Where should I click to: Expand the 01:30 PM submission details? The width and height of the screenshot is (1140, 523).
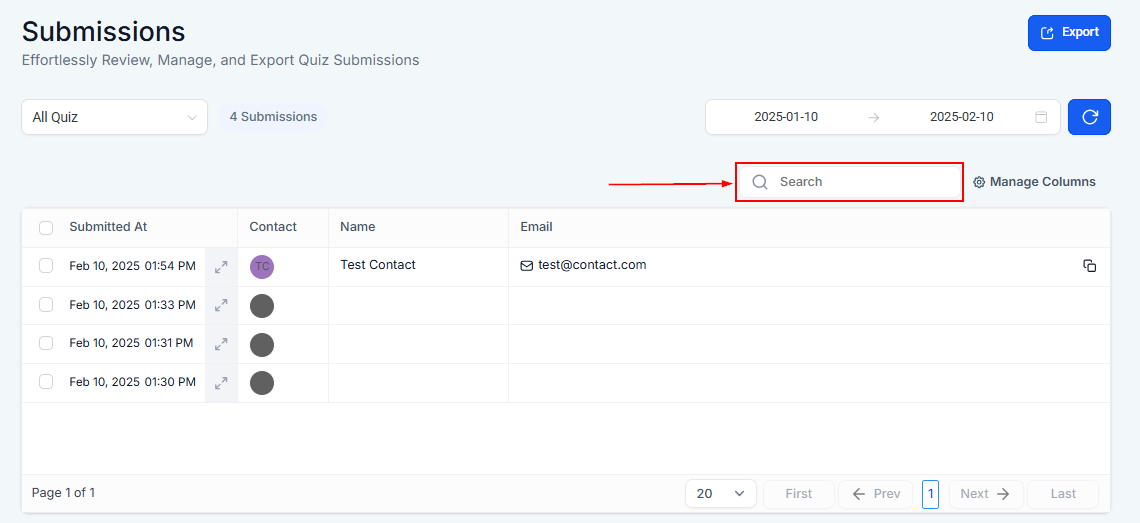click(x=221, y=383)
